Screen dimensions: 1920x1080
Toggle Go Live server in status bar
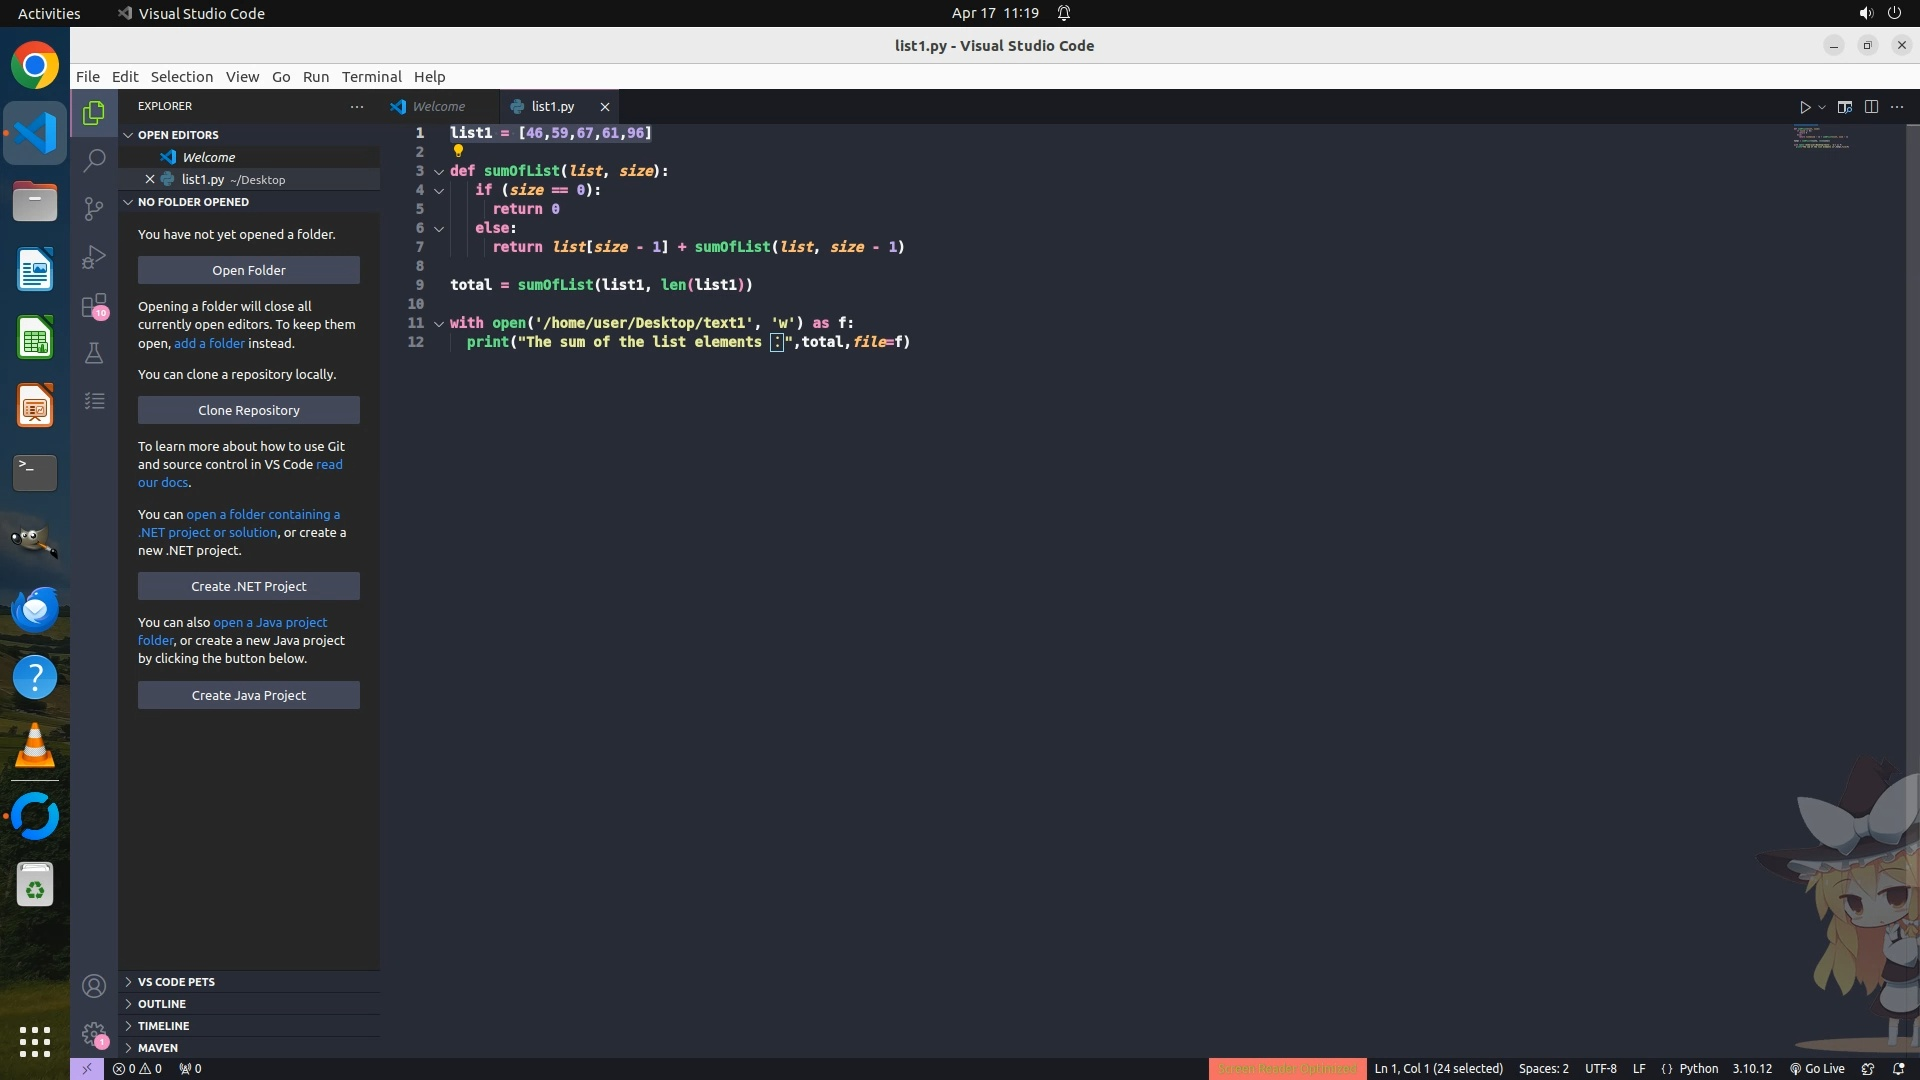point(1817,1068)
